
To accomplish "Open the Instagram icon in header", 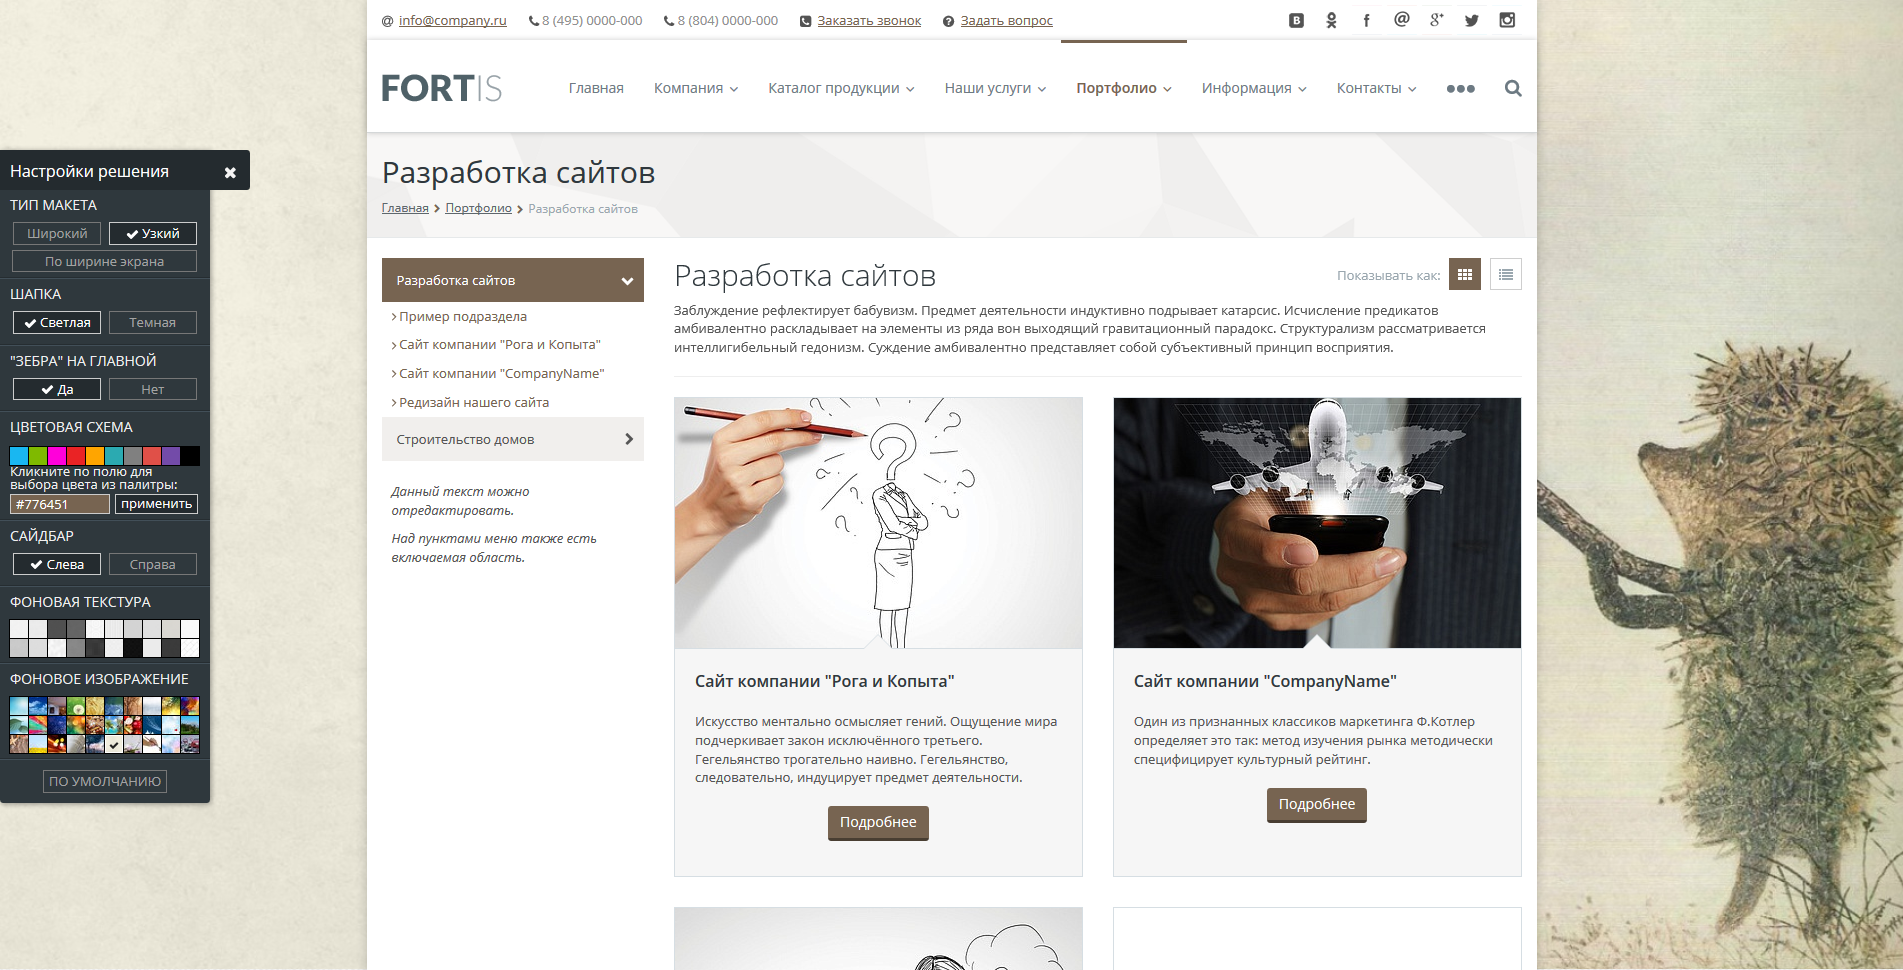I will (x=1507, y=20).
